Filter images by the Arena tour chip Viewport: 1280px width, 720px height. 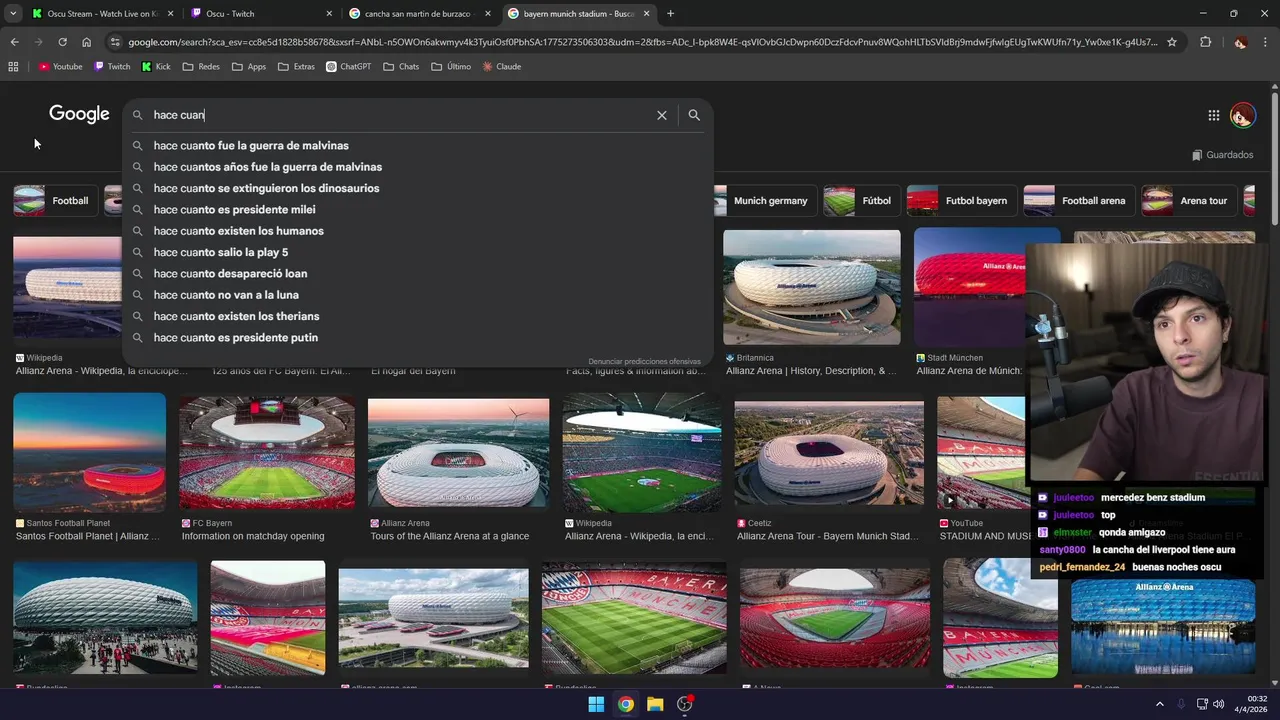click(x=1188, y=200)
